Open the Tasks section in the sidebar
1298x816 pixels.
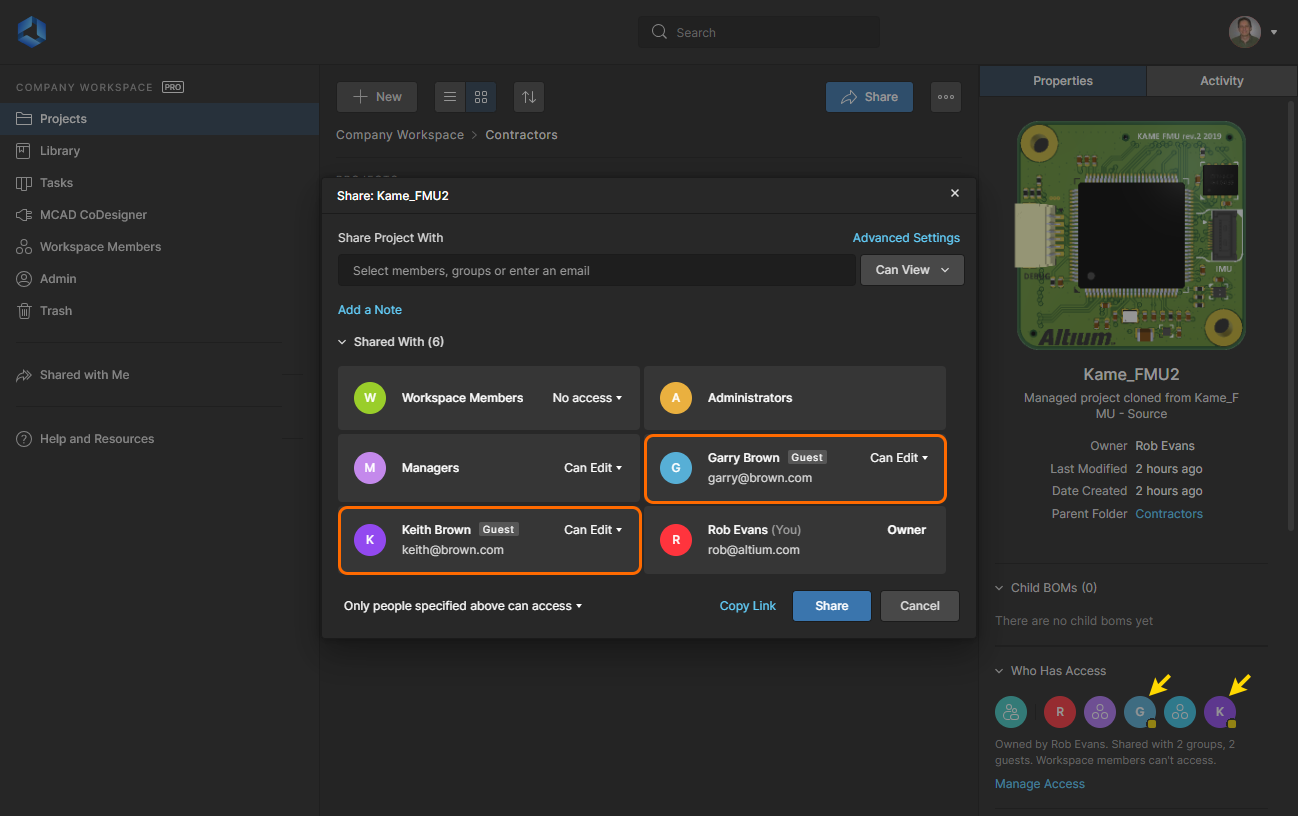[x=159, y=183]
